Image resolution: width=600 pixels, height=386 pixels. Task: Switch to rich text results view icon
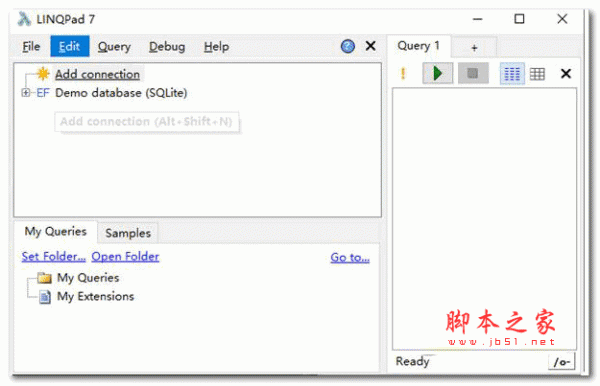(512, 73)
